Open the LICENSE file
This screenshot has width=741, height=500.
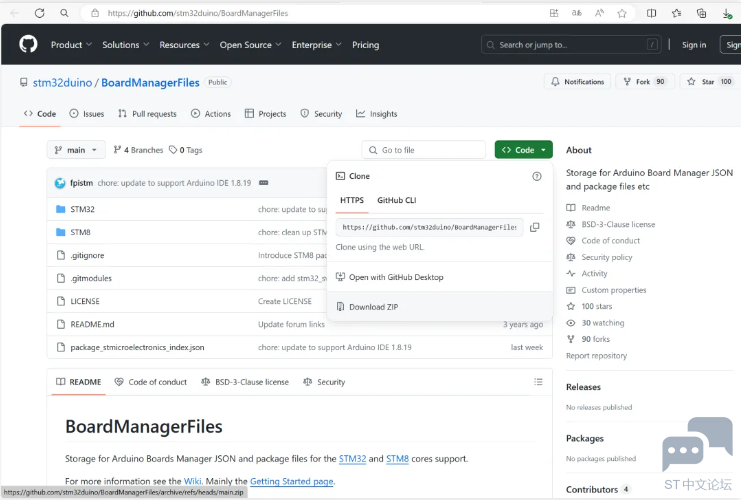85,302
